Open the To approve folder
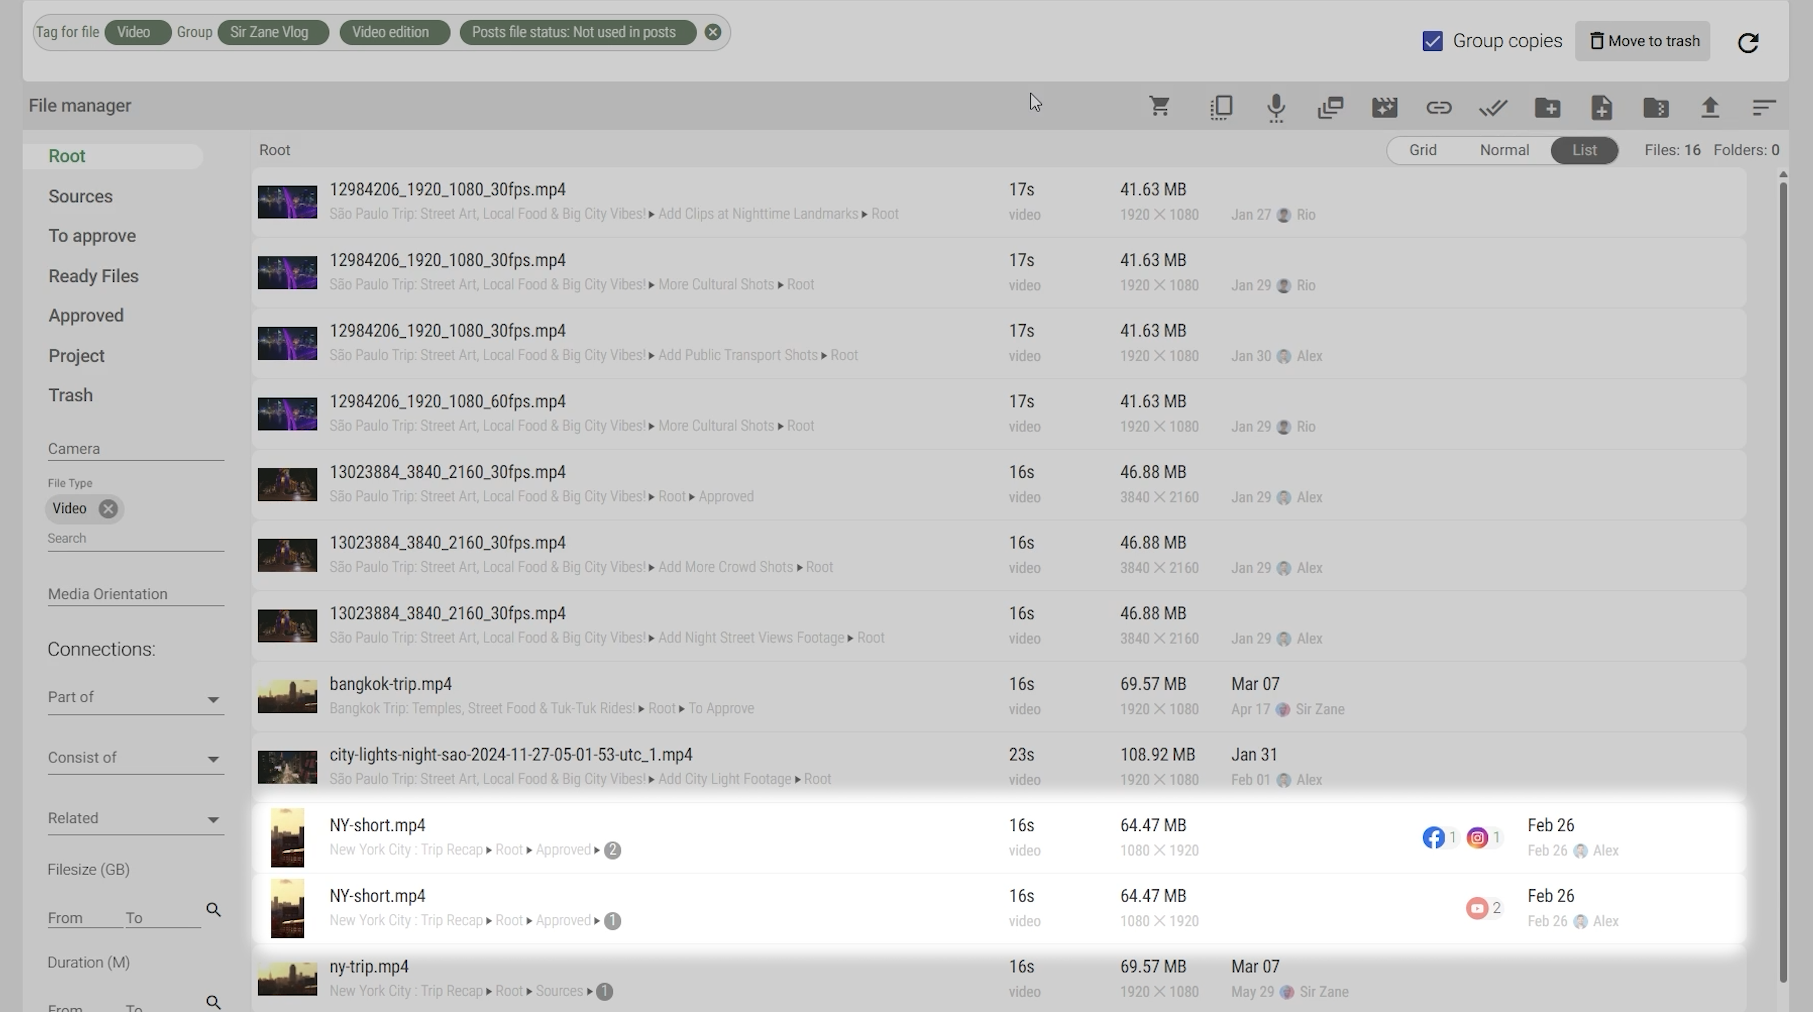Screen dimensions: 1813x1012 (x=92, y=236)
